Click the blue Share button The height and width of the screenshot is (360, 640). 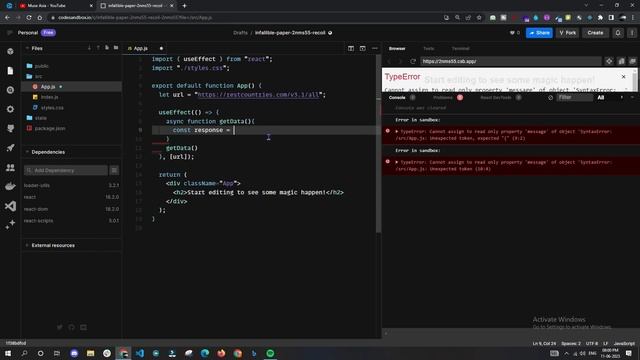539,33
